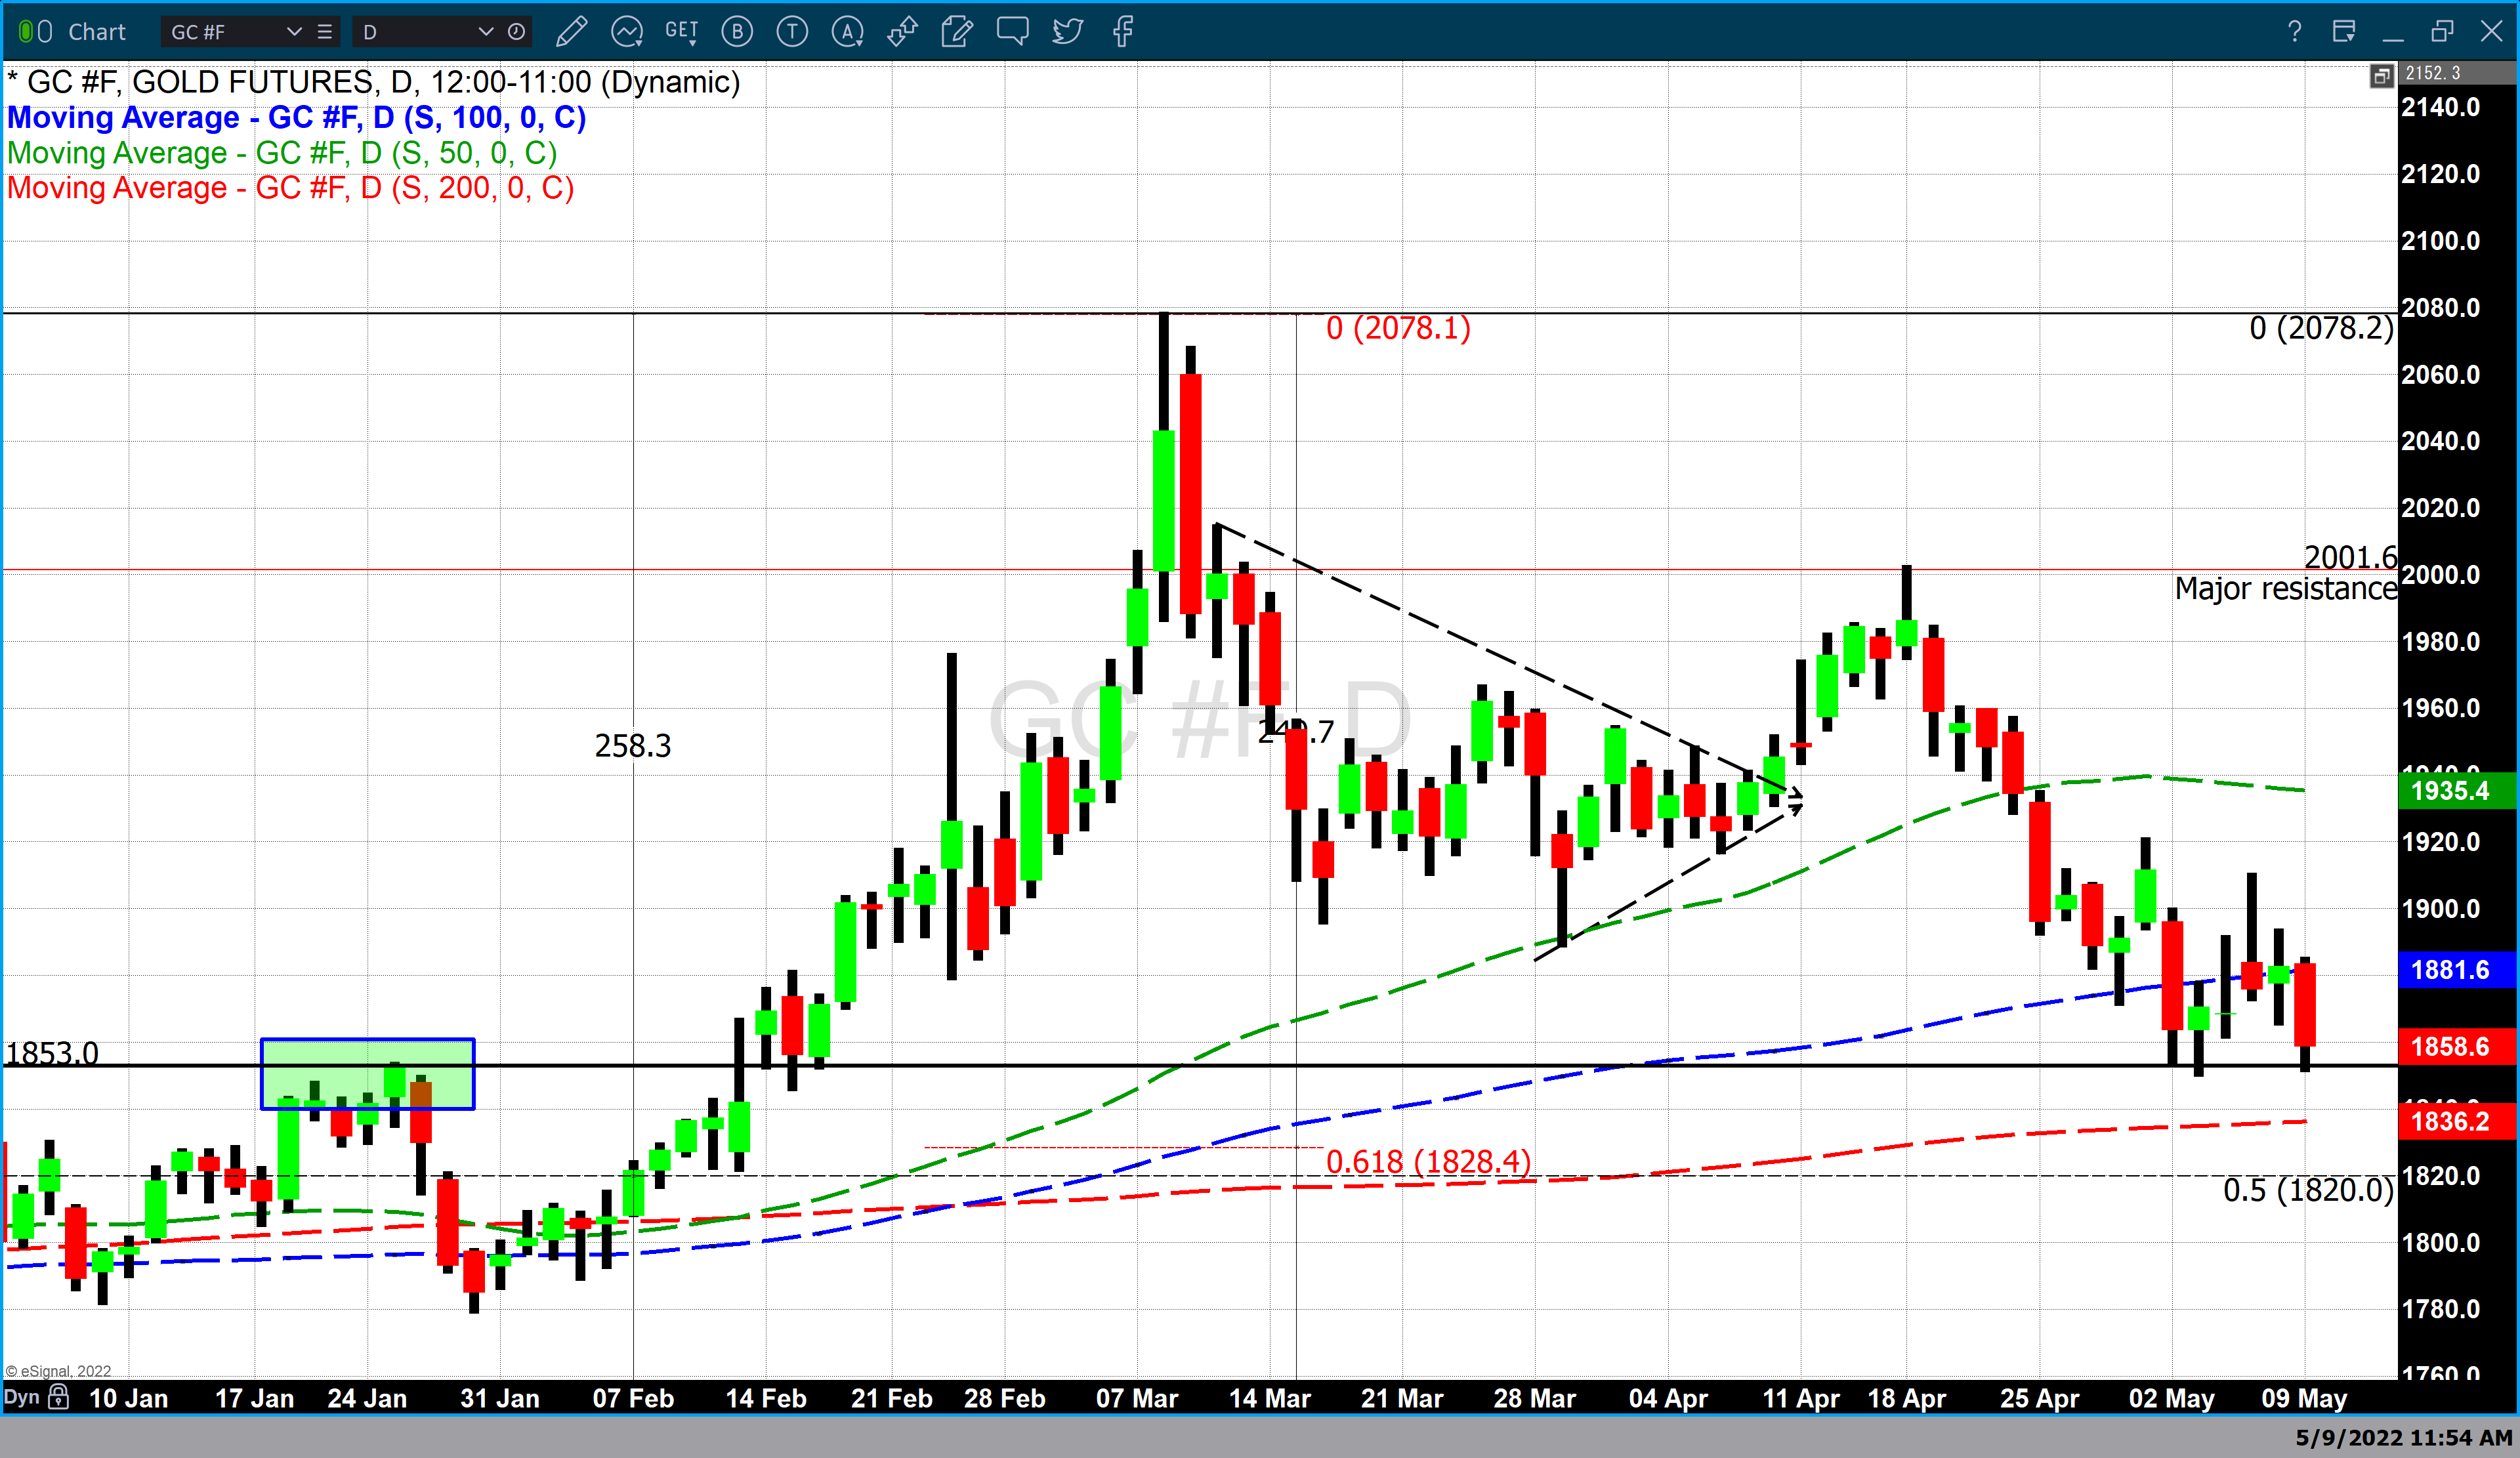Share chart via Facebook icon
This screenshot has width=2520, height=1458.
click(1122, 32)
